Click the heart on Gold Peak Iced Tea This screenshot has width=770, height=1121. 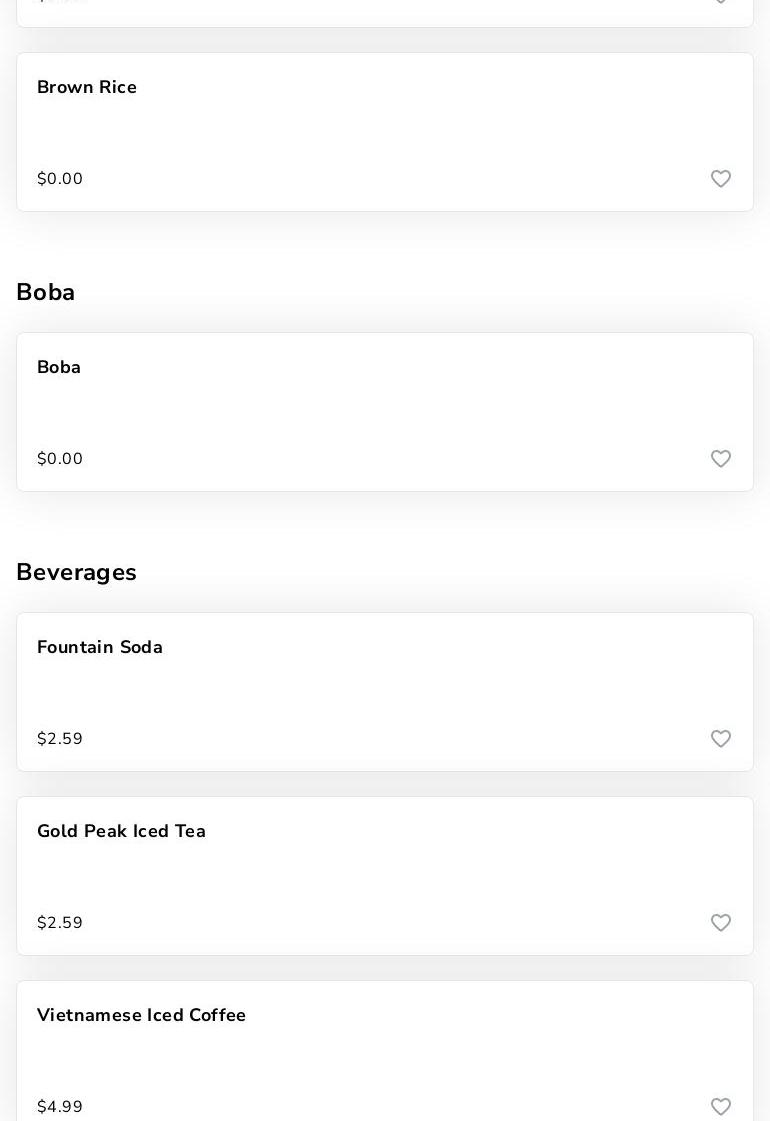coord(721,923)
